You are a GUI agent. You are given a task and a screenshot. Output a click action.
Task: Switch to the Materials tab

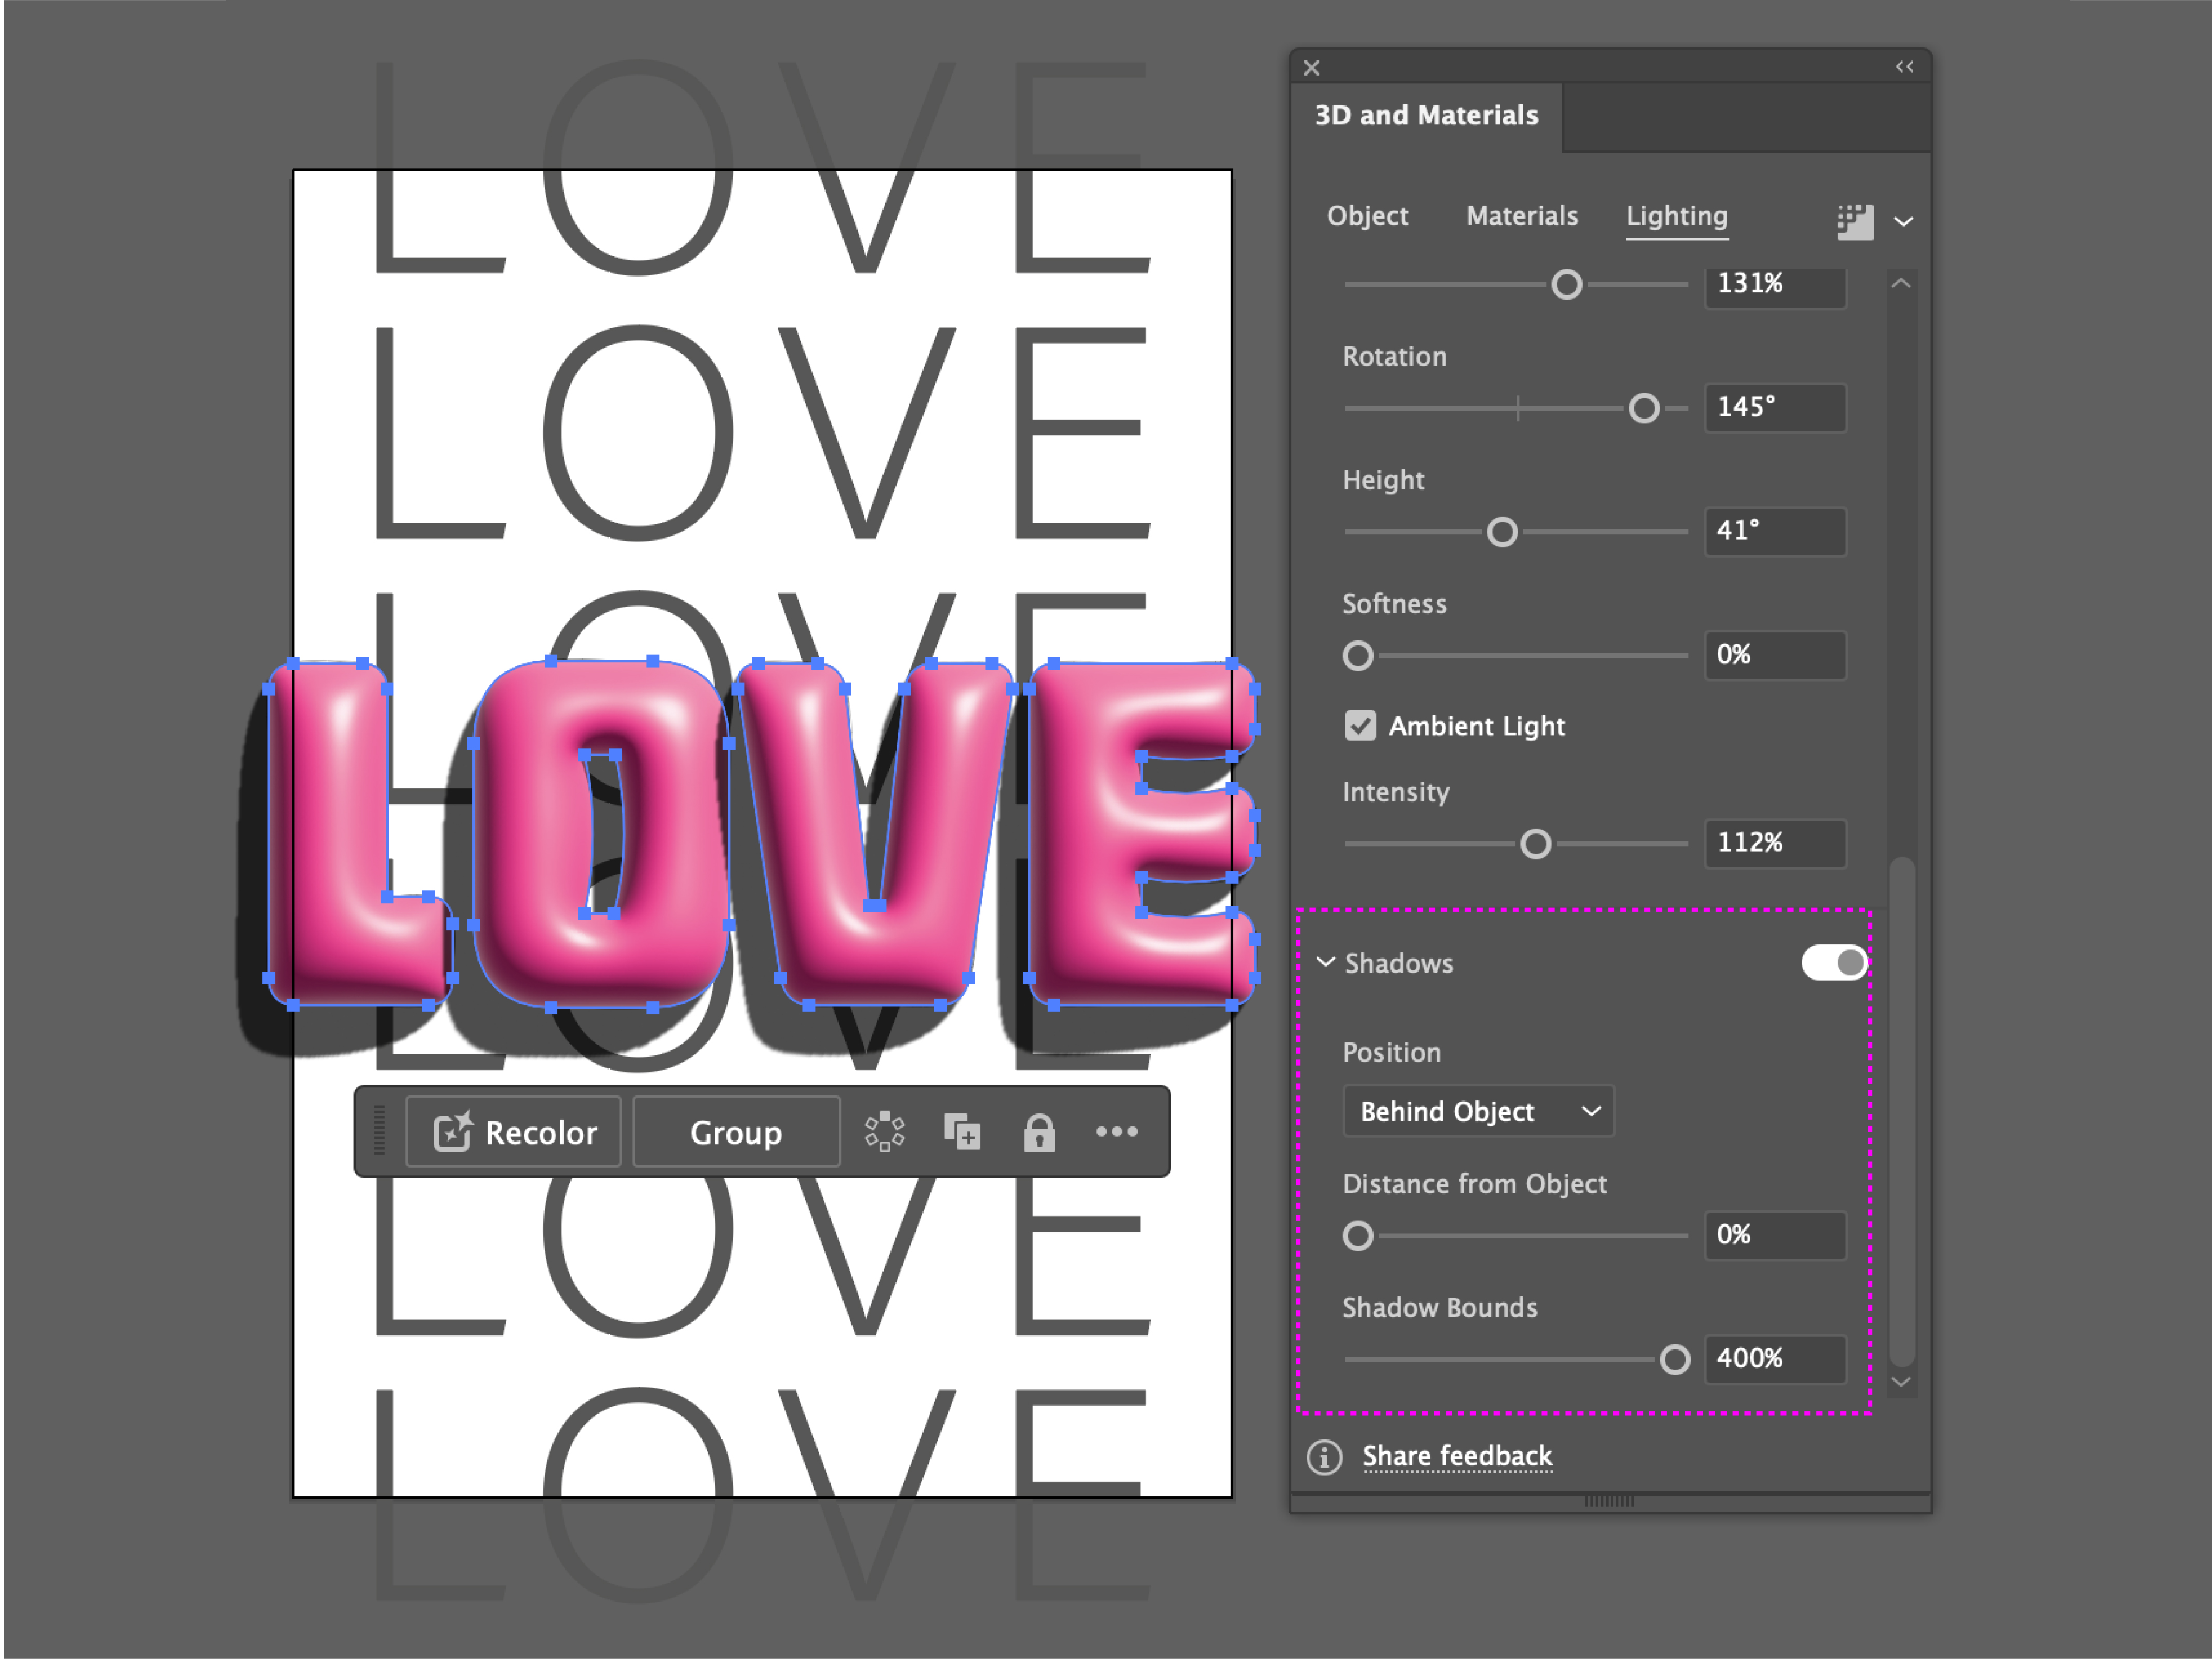tap(1521, 216)
